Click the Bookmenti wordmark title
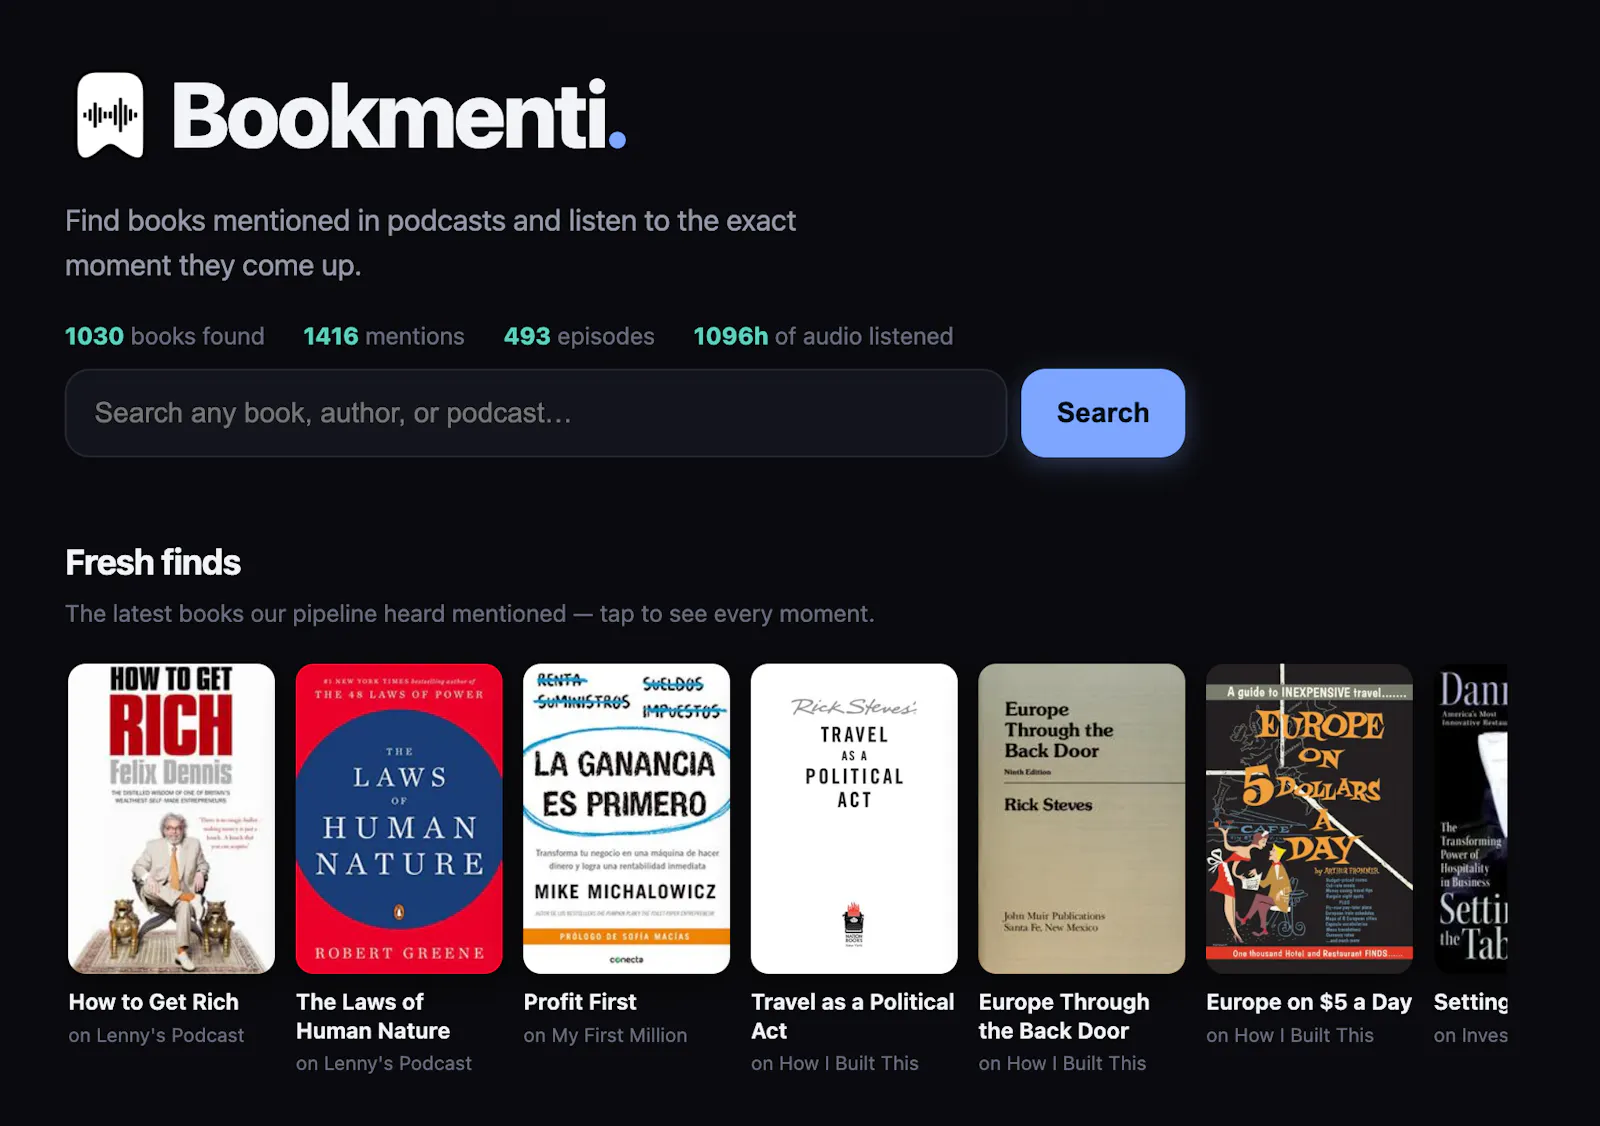 tap(399, 116)
